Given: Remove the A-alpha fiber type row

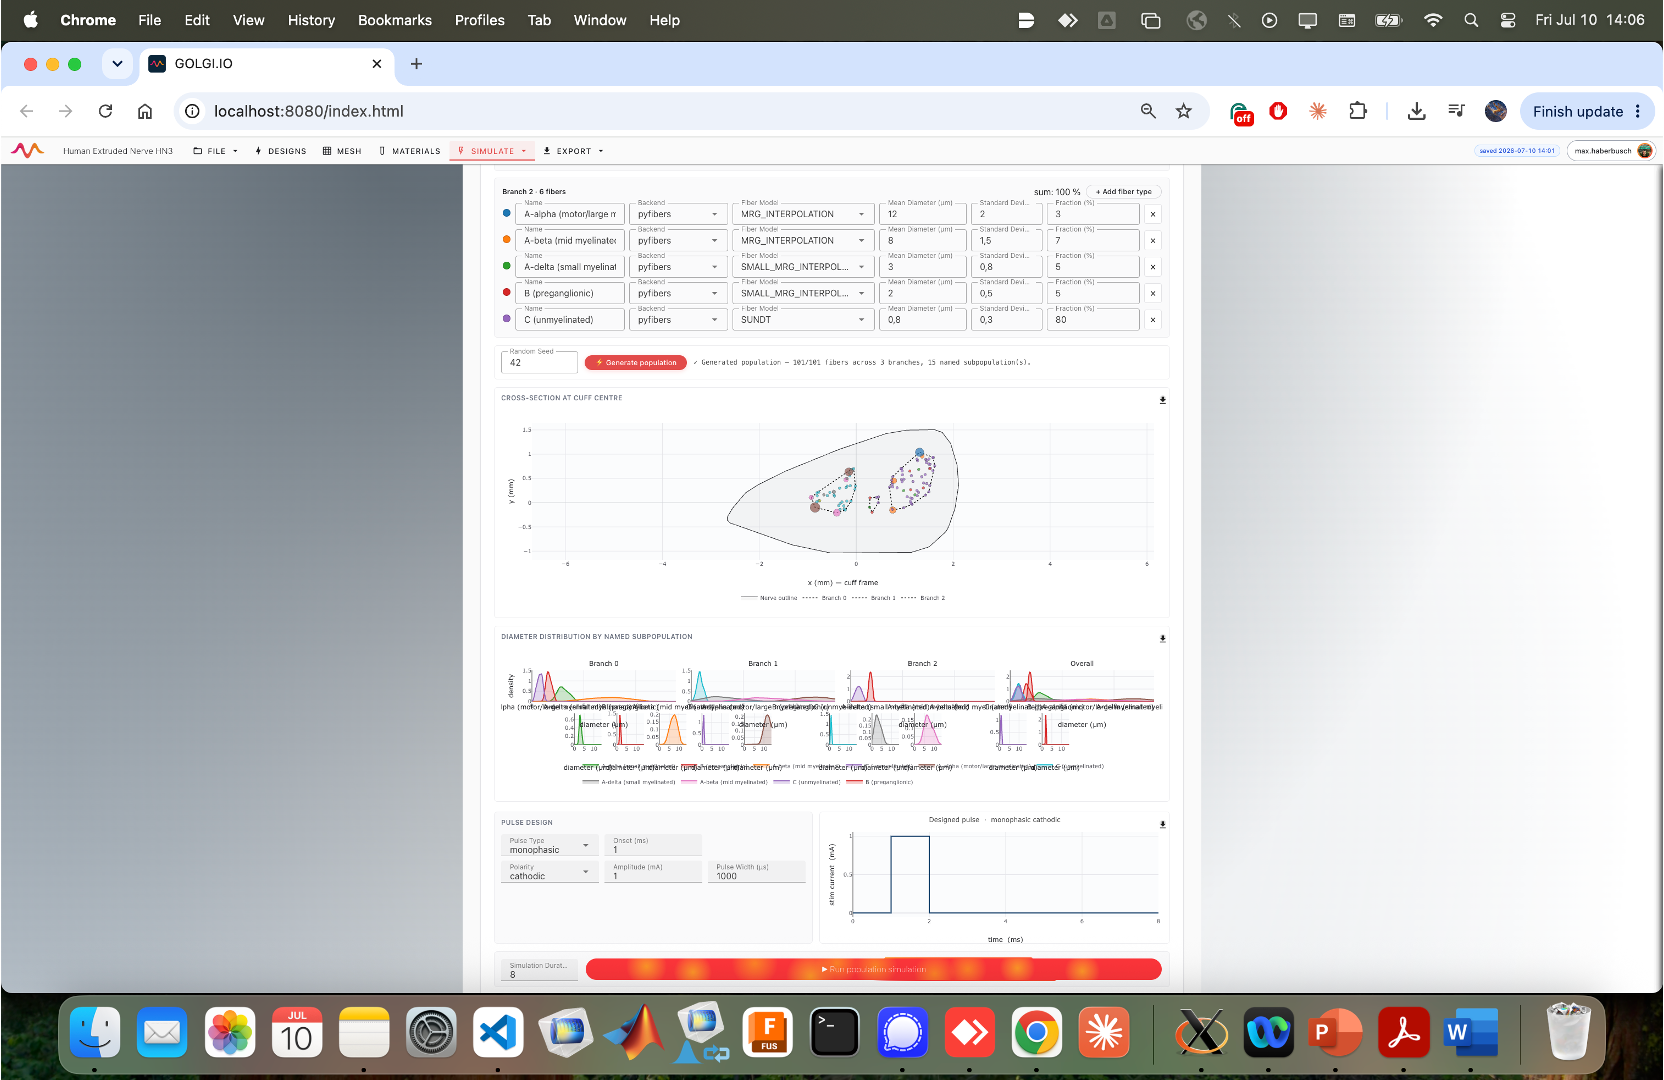Looking at the screenshot, I should coord(1153,214).
